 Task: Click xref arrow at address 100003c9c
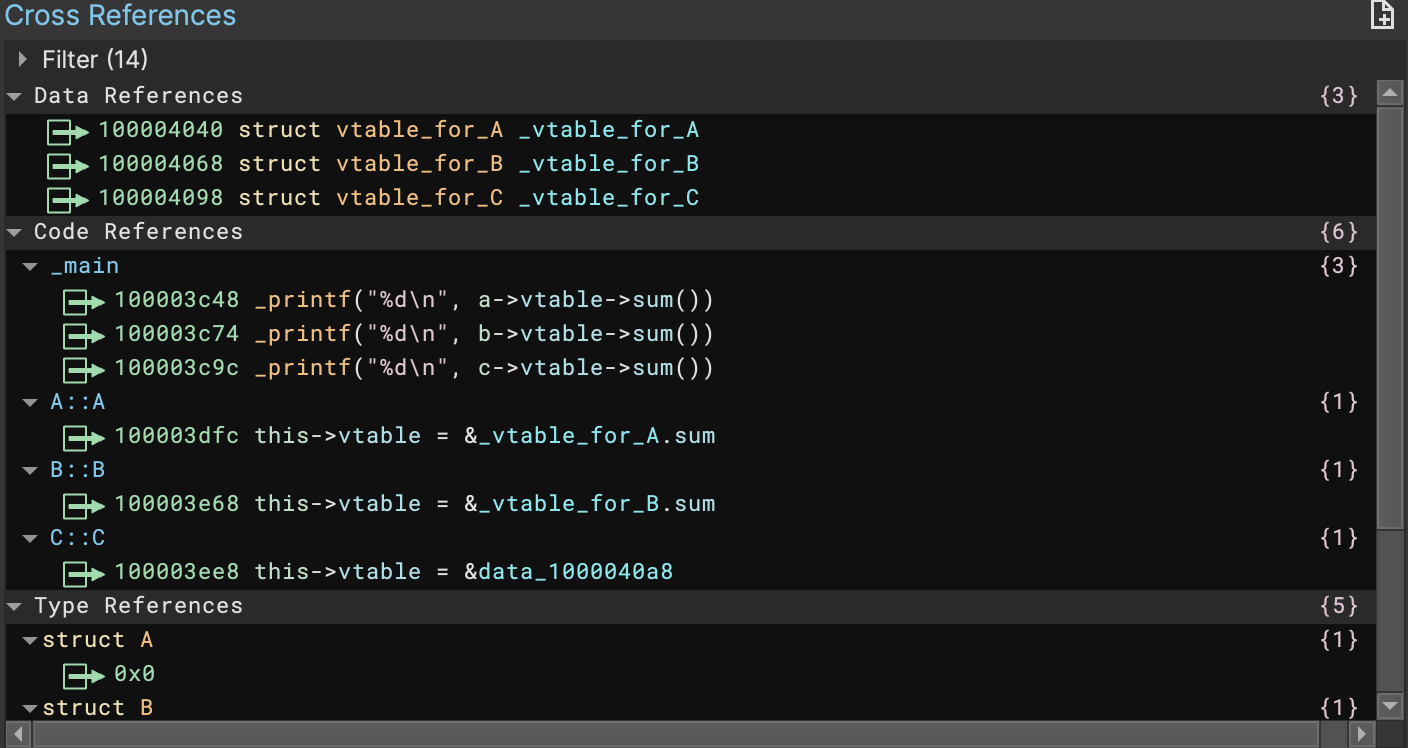point(83,369)
